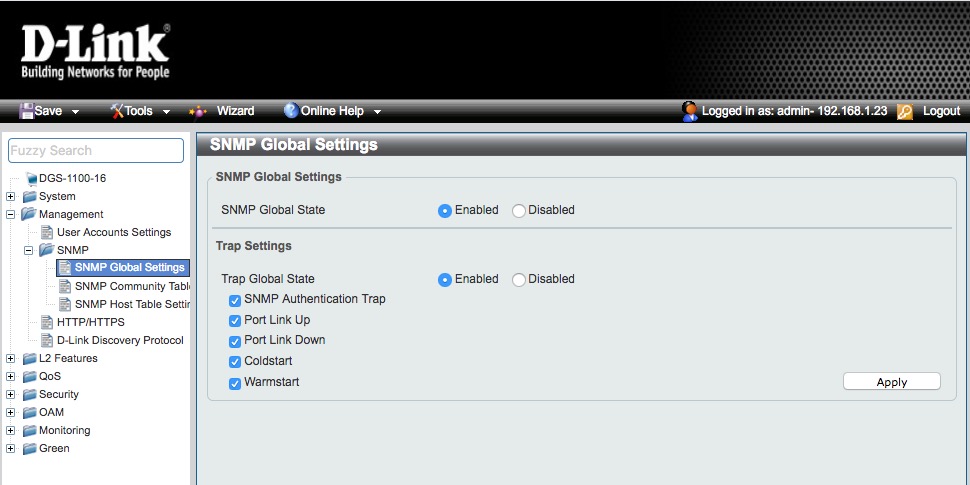This screenshot has width=970, height=485.
Task: Click the Save floppy disk icon
Action: [x=26, y=111]
